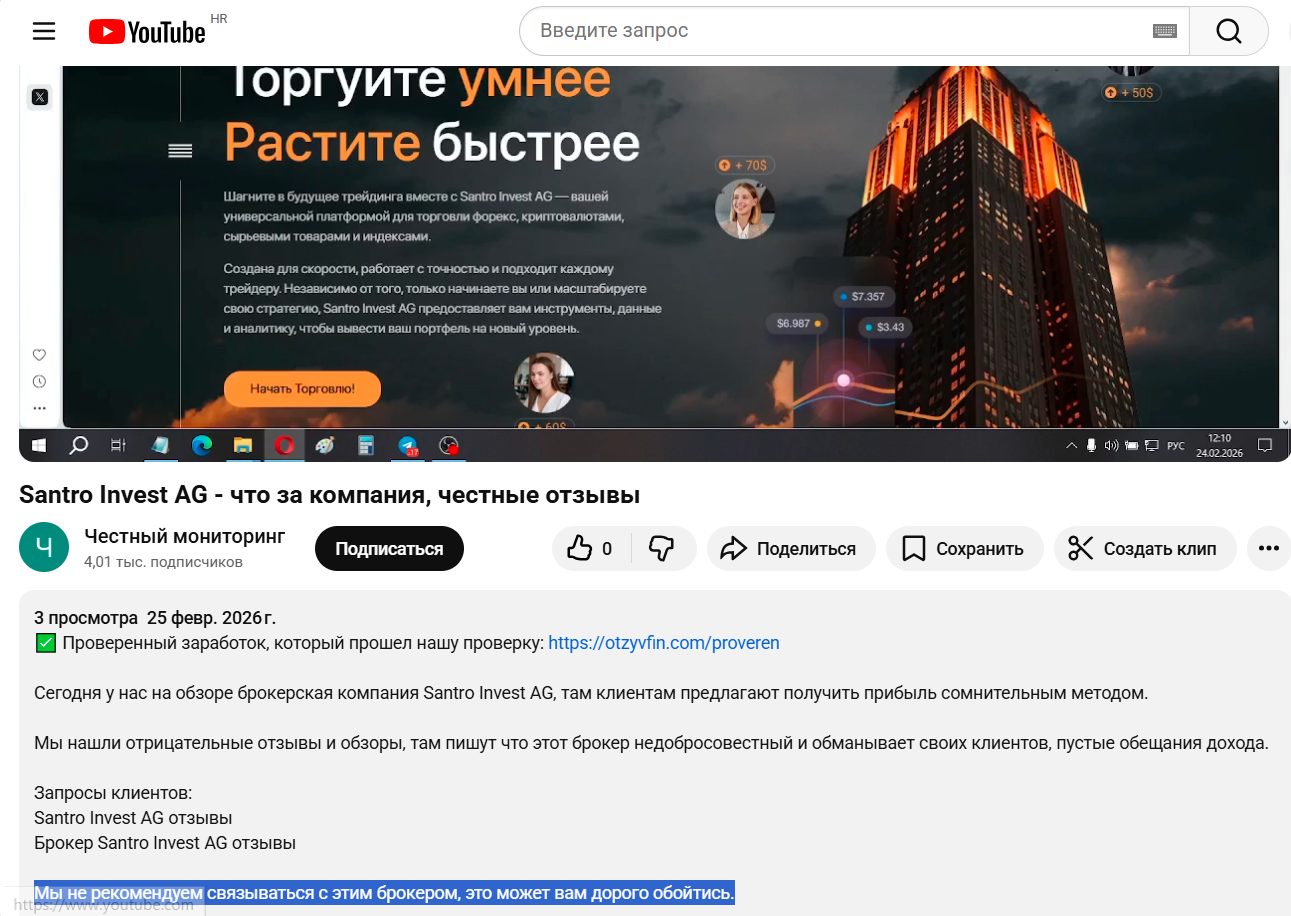Open the YouTube hamburger guide menu
The height and width of the screenshot is (916, 1291).
tap(44, 31)
